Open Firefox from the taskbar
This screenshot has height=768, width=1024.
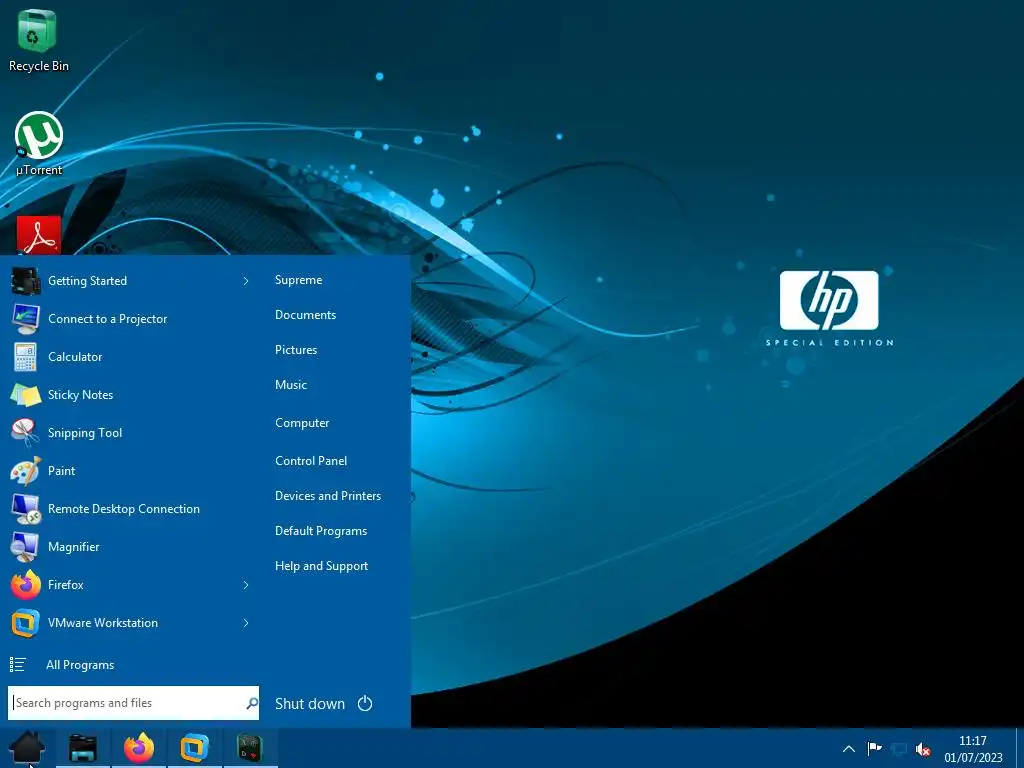[x=139, y=748]
